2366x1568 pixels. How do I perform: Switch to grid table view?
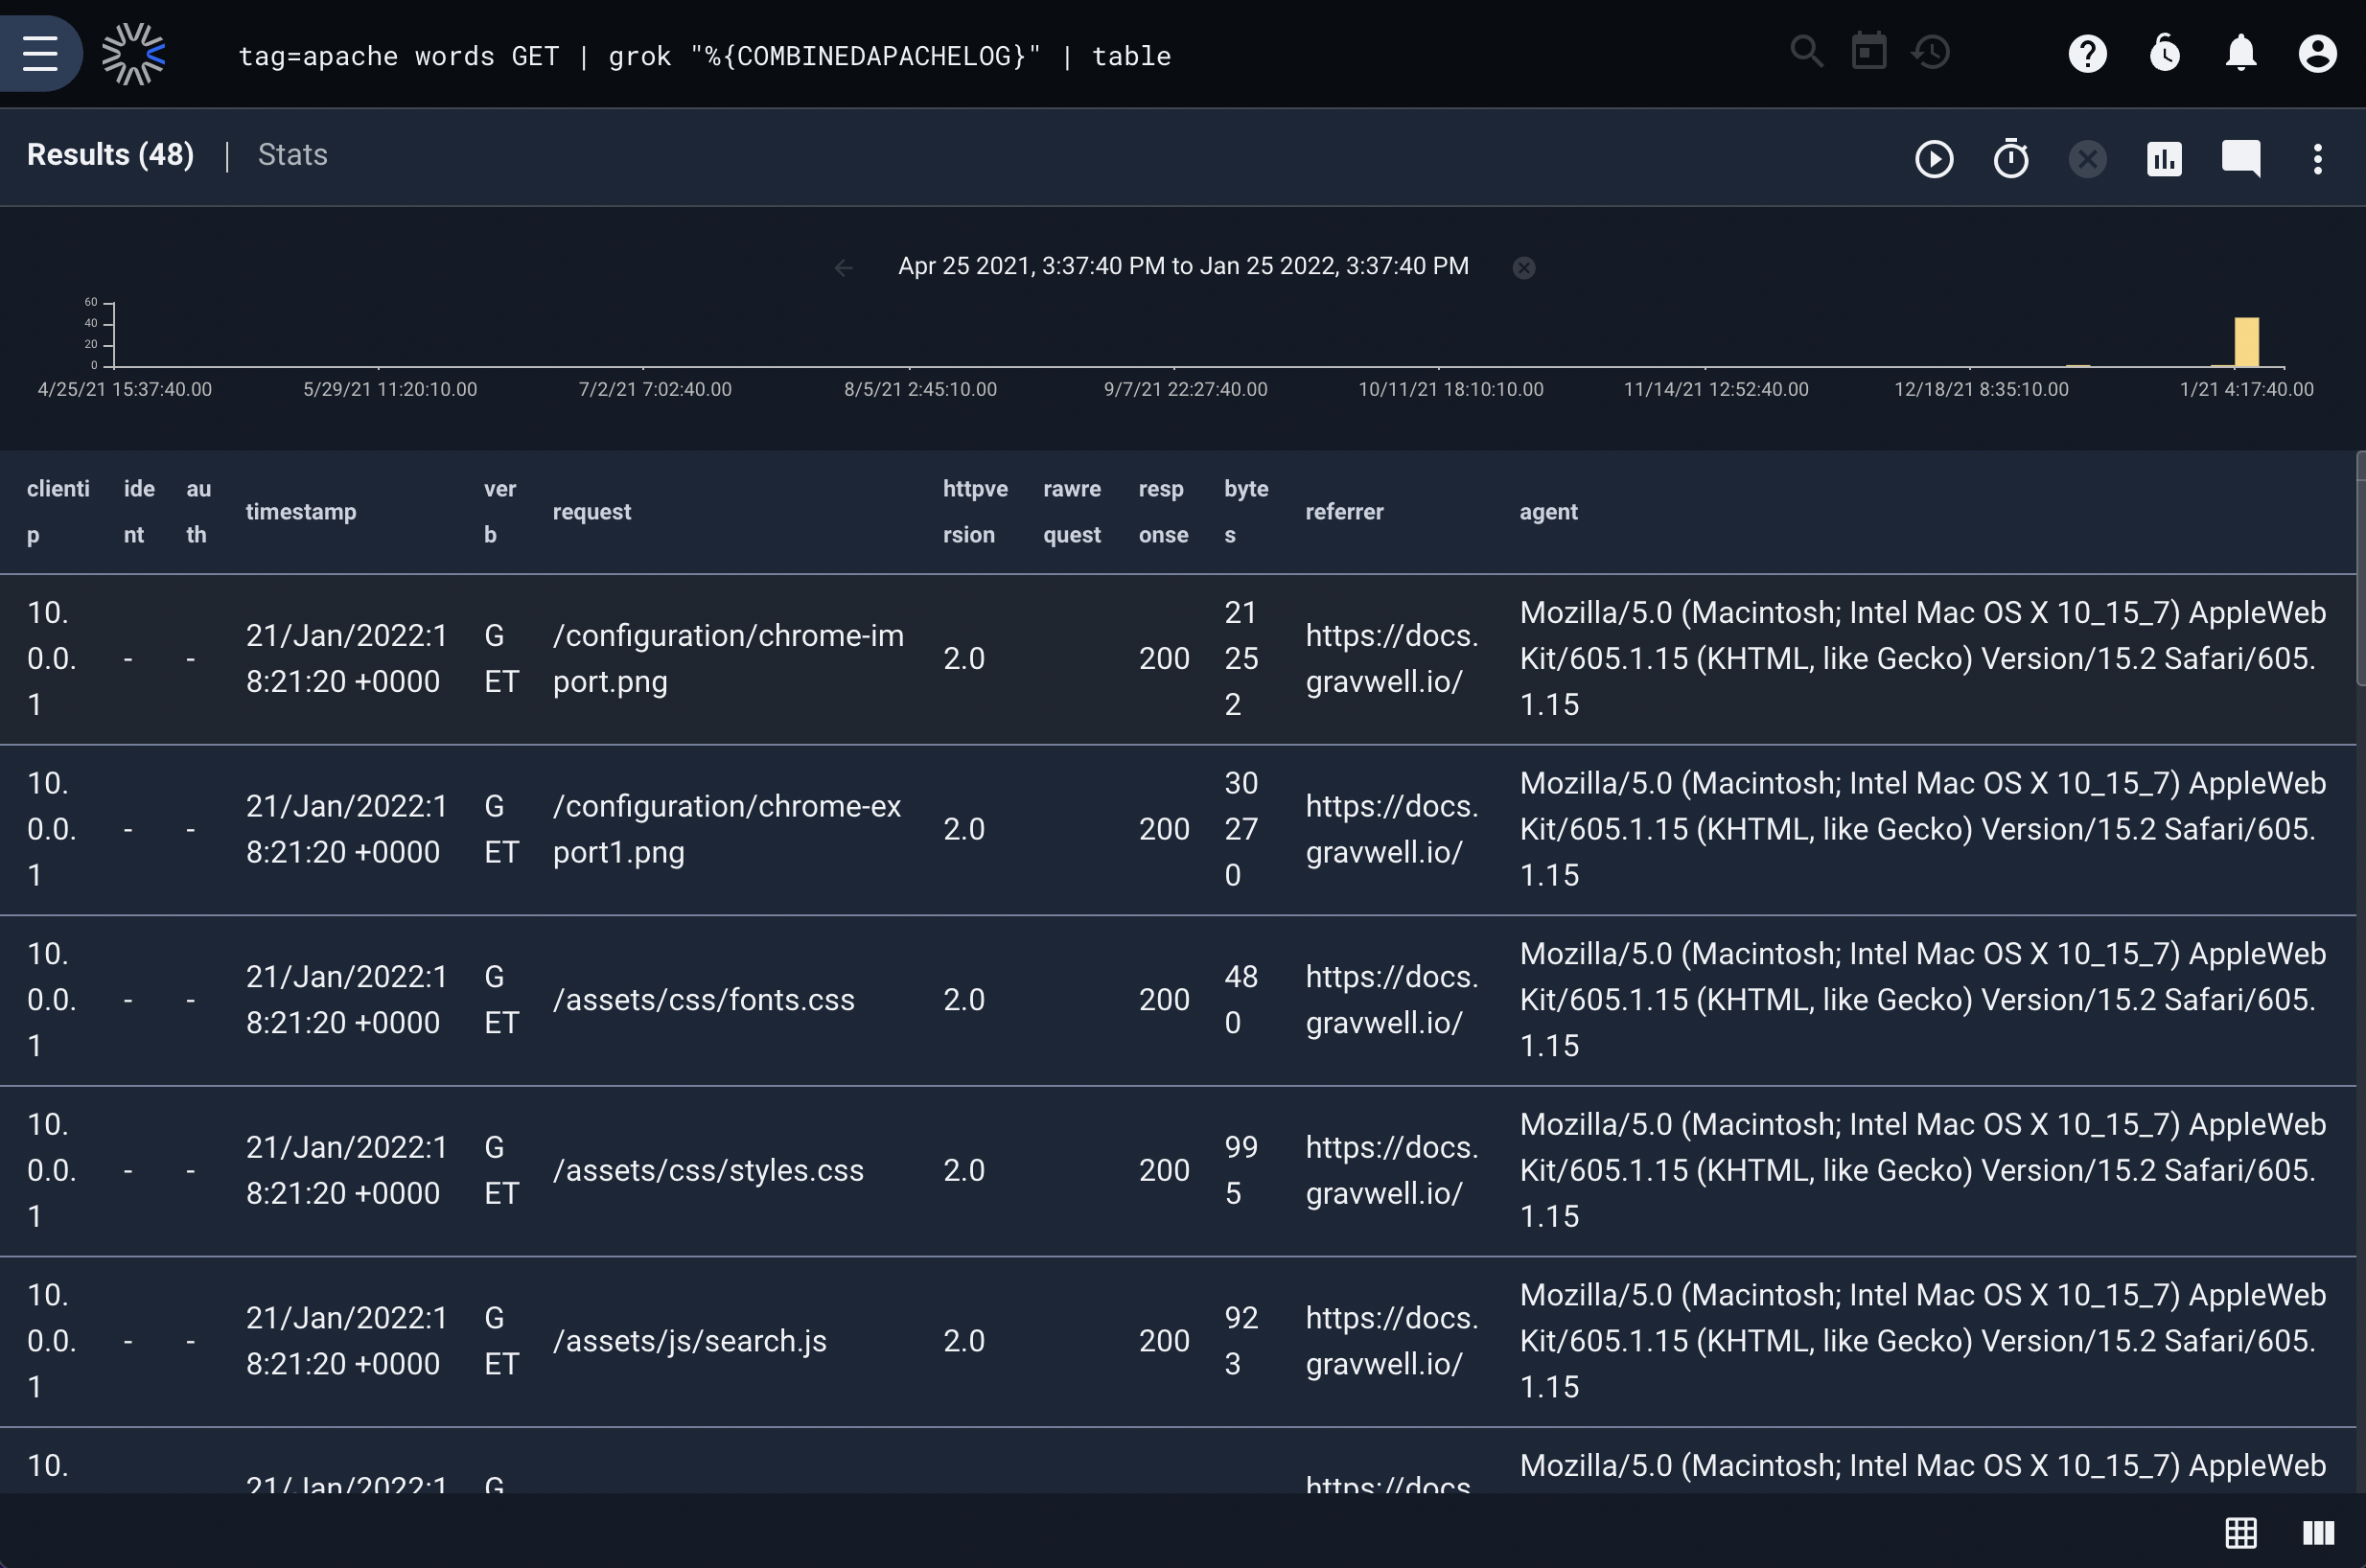[2240, 1532]
